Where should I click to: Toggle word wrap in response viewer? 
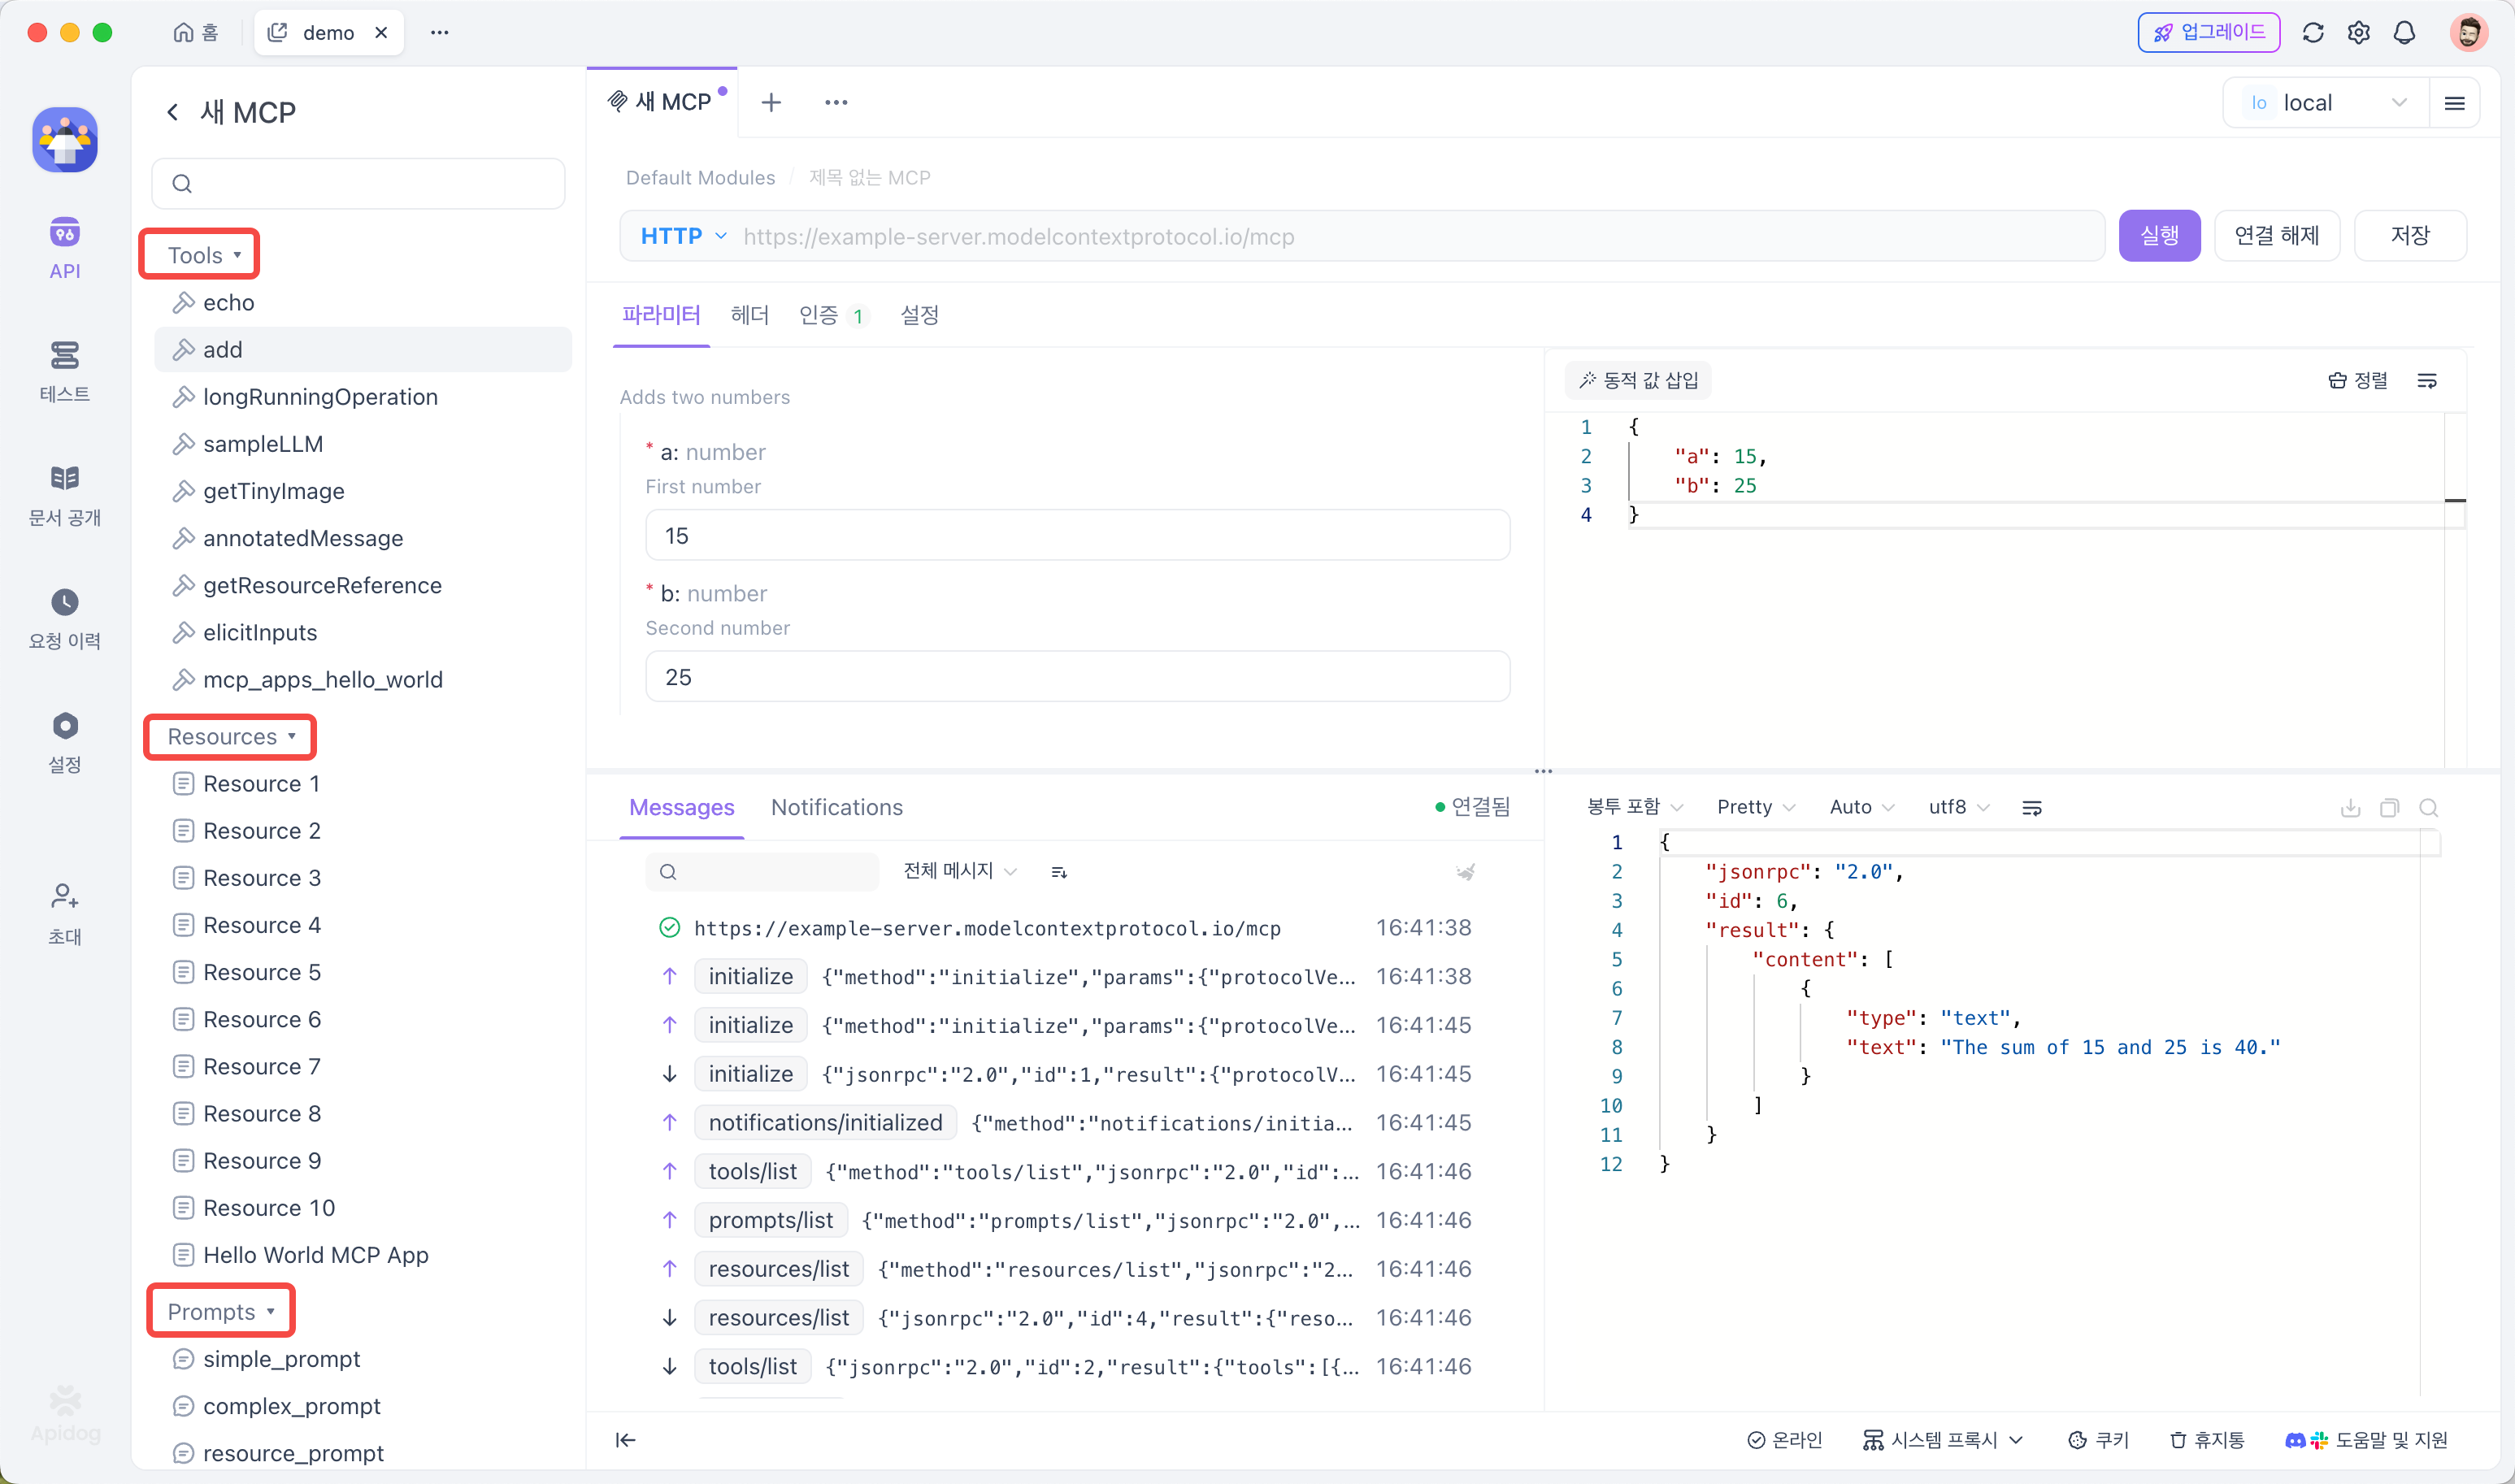click(2031, 808)
